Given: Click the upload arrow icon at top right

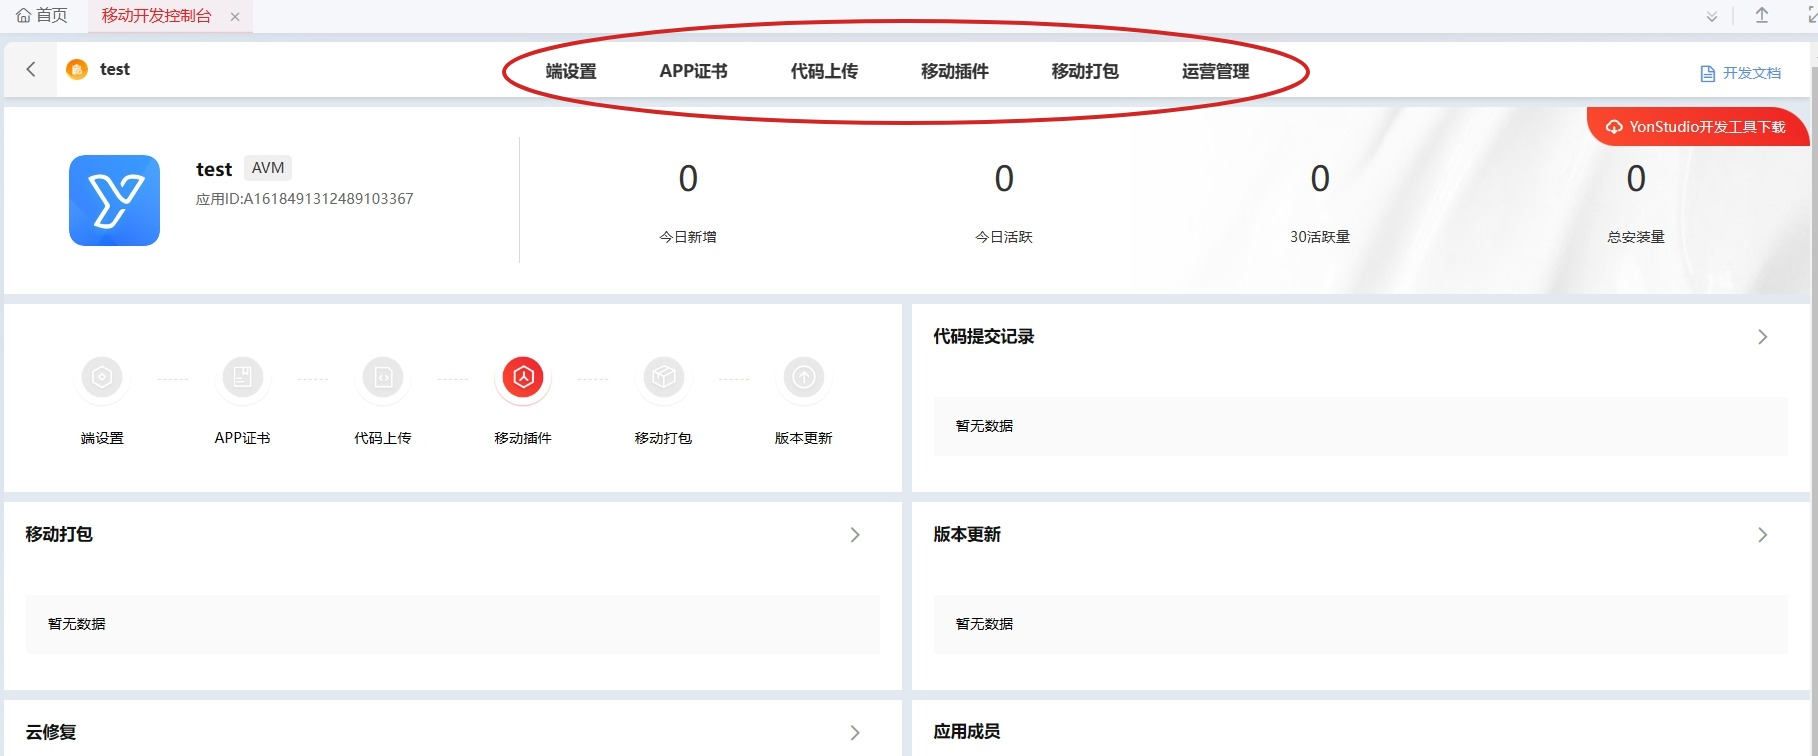Looking at the screenshot, I should 1762,15.
